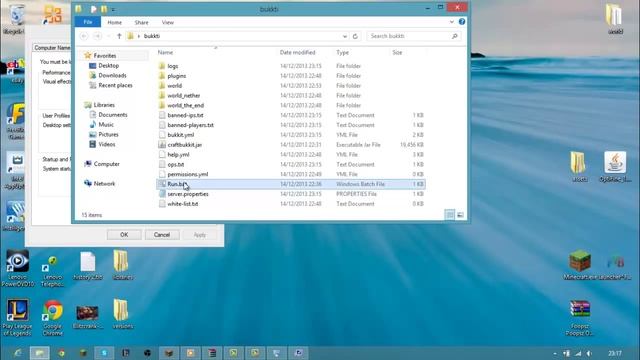Viewport: 640px width, 360px height.
Task: Open Documents library
Action: click(113, 115)
